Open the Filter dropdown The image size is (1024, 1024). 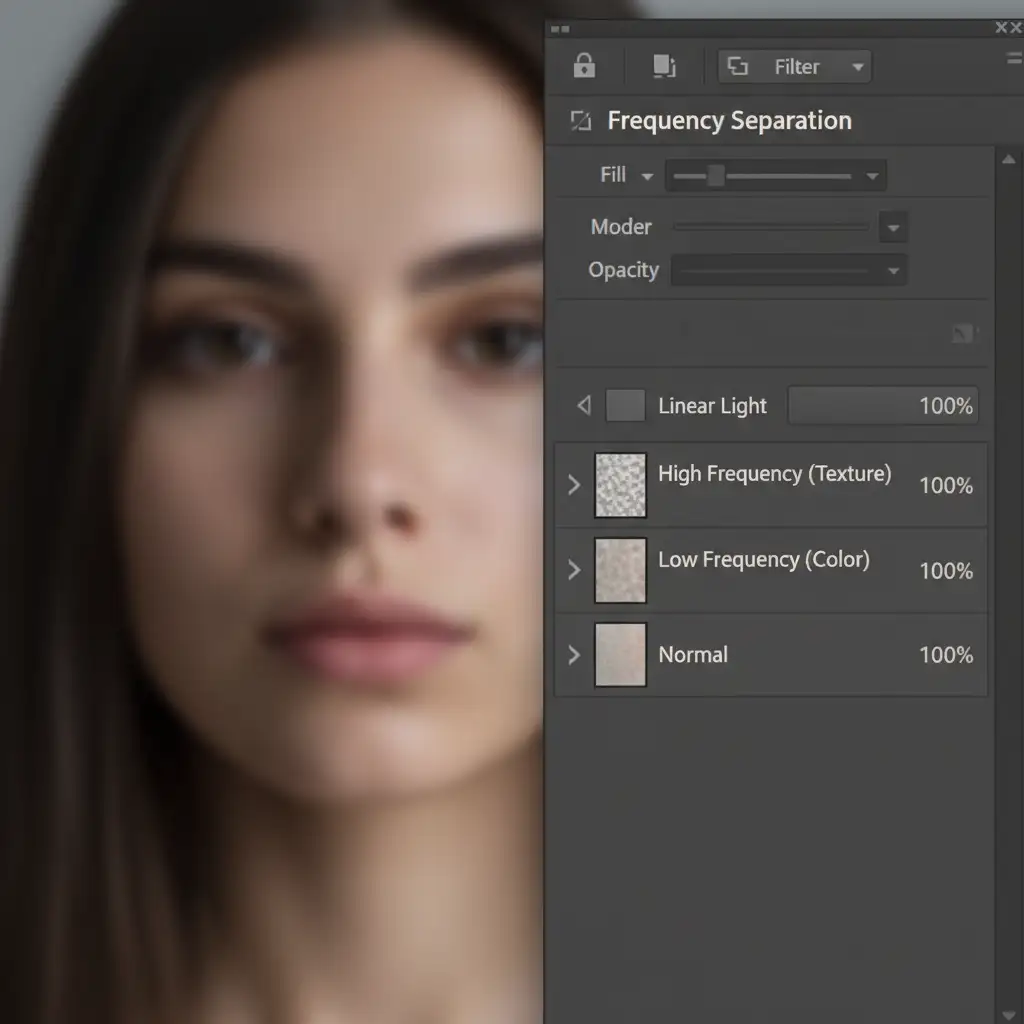(x=795, y=67)
